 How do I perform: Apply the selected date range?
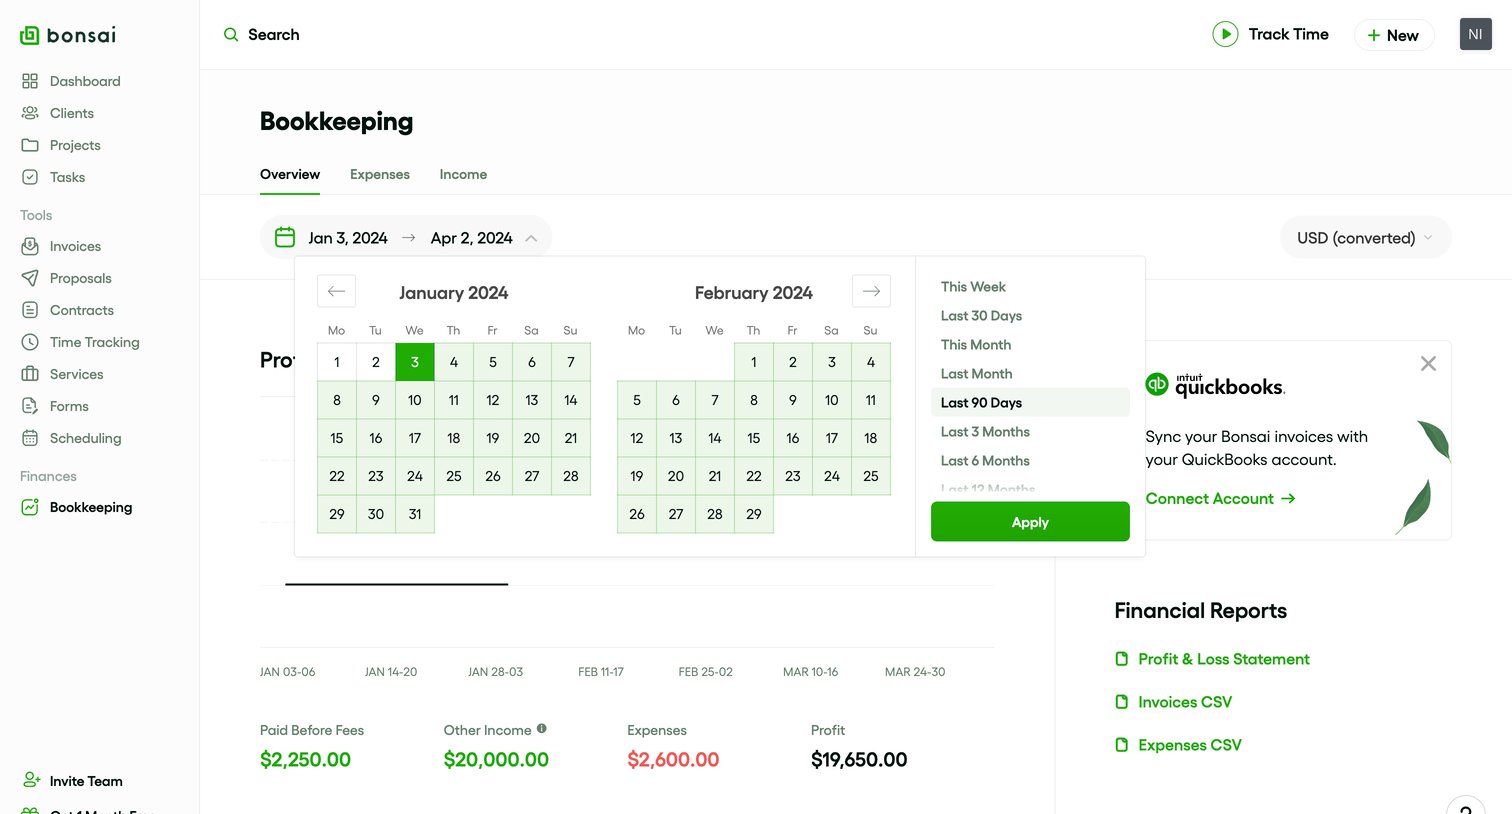1030,522
